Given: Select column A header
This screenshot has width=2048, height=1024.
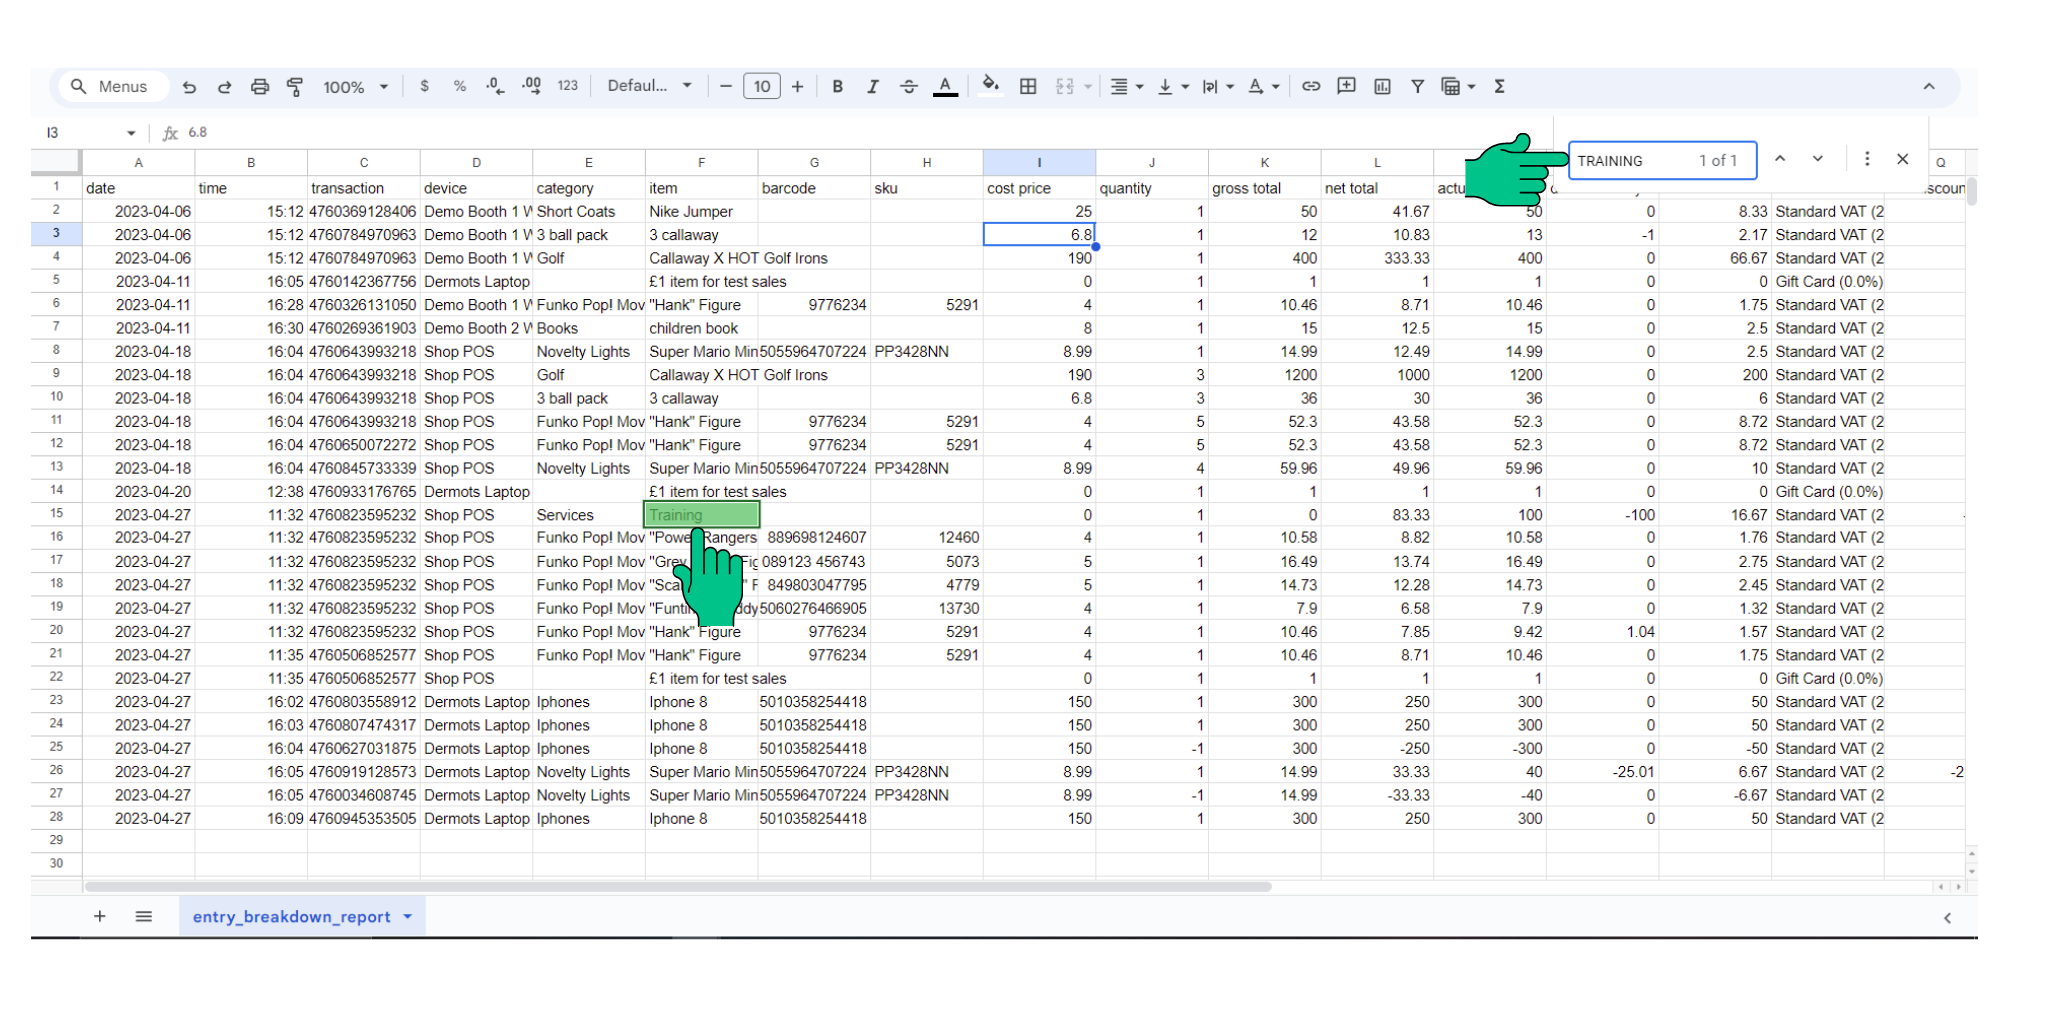Looking at the screenshot, I should (x=138, y=162).
